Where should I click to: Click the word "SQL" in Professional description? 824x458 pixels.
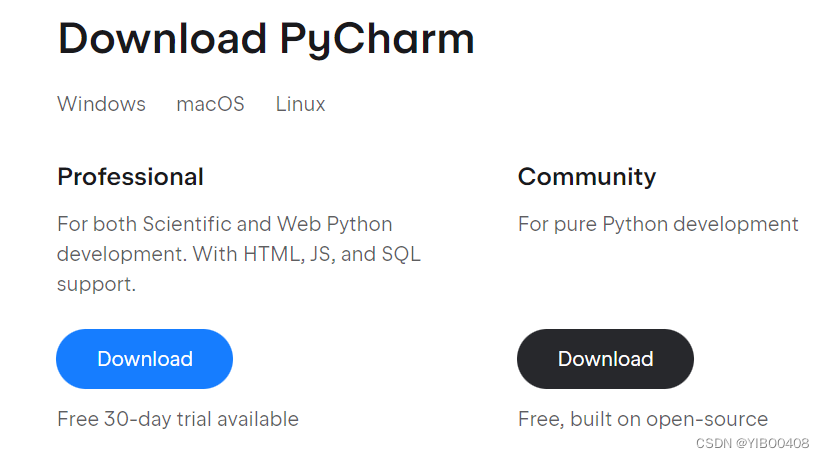pyautogui.click(x=400, y=254)
